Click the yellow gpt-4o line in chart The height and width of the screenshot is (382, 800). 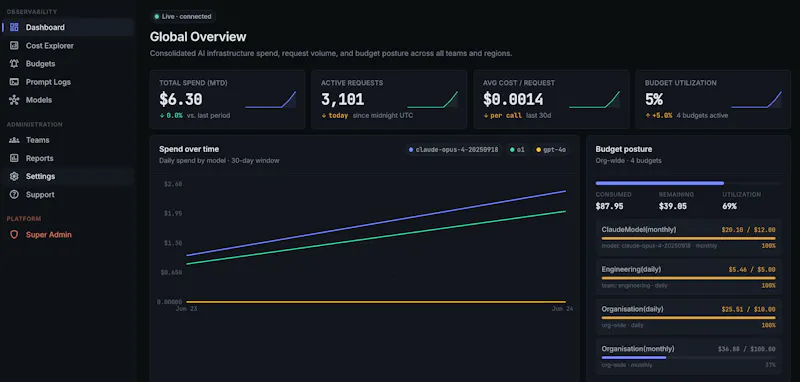click(x=376, y=302)
